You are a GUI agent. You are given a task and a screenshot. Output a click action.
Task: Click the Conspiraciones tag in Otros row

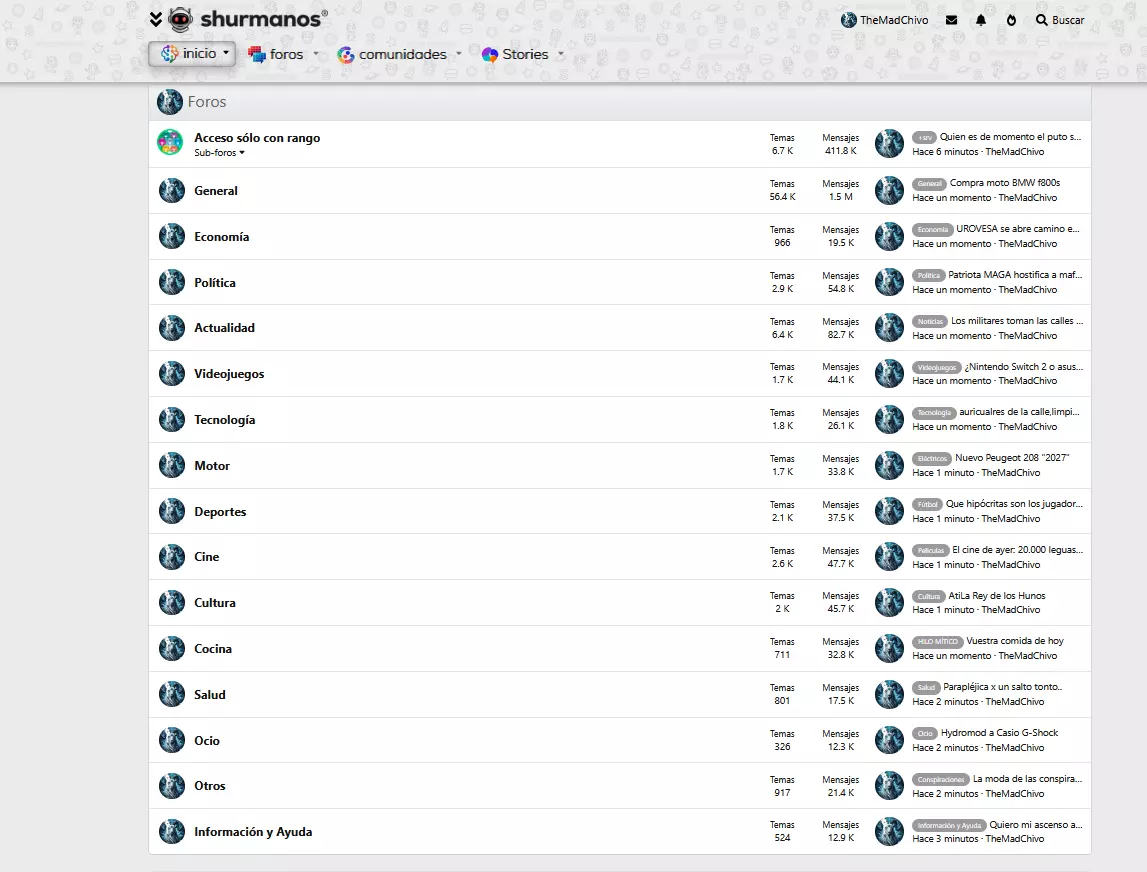click(941, 780)
